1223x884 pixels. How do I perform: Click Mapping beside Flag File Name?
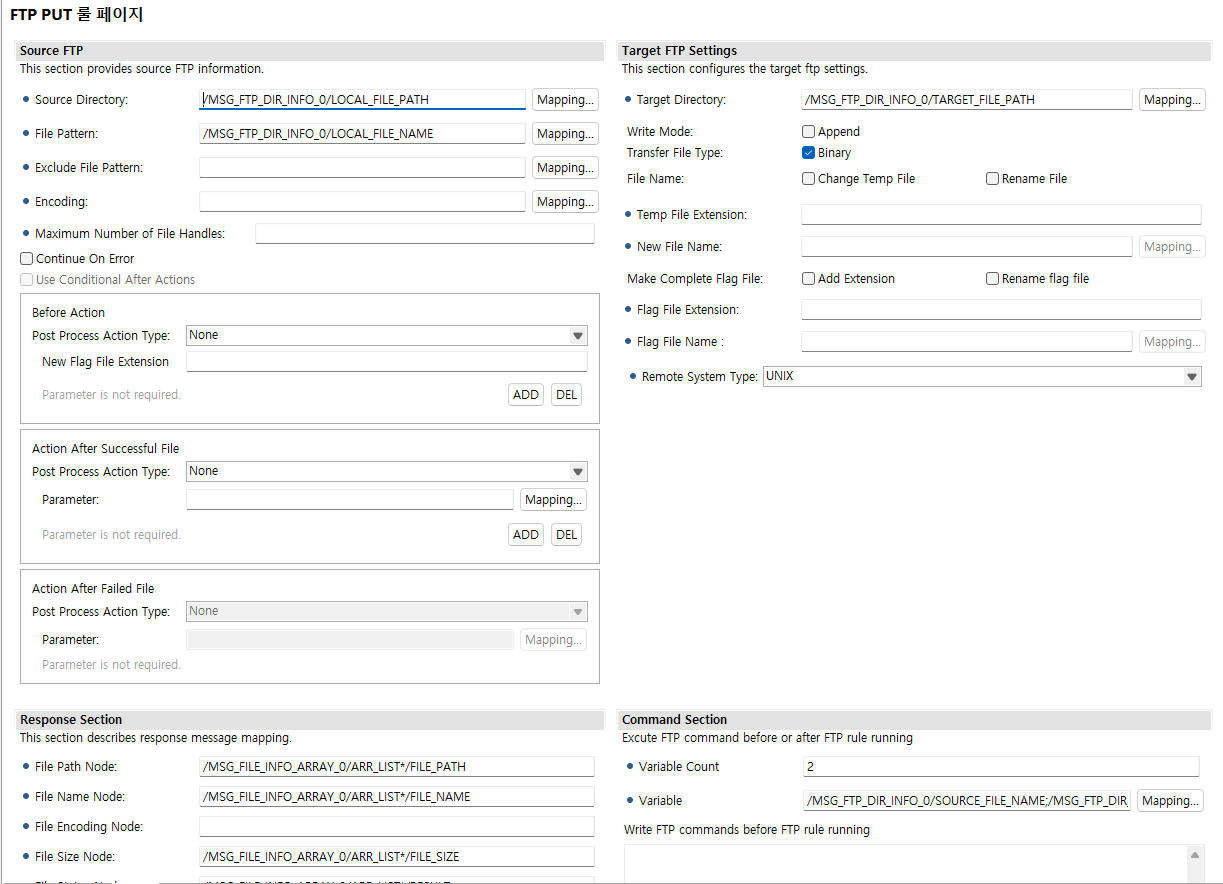[x=1171, y=341]
